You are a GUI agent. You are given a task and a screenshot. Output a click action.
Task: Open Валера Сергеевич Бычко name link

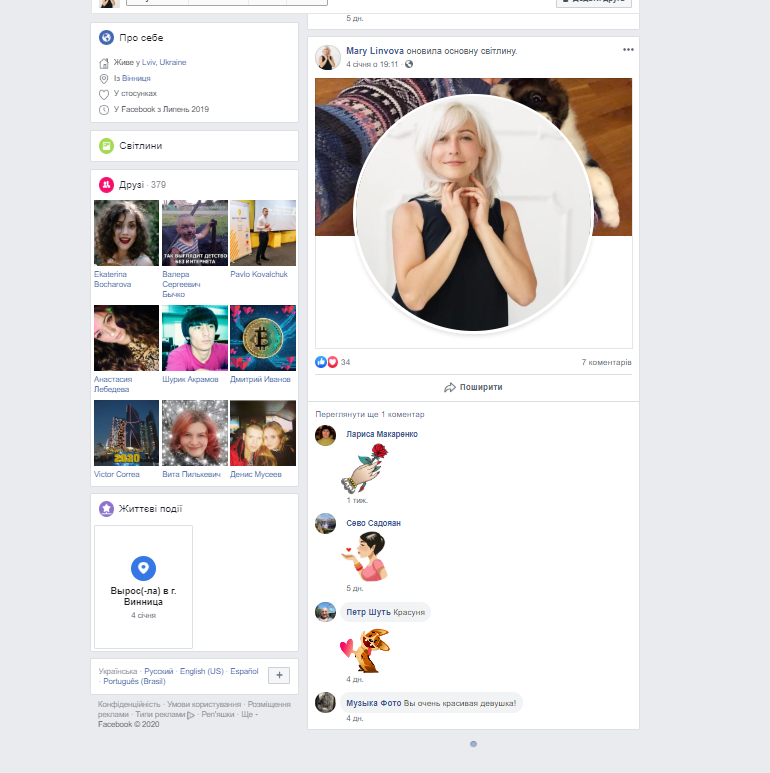pyautogui.click(x=181, y=284)
